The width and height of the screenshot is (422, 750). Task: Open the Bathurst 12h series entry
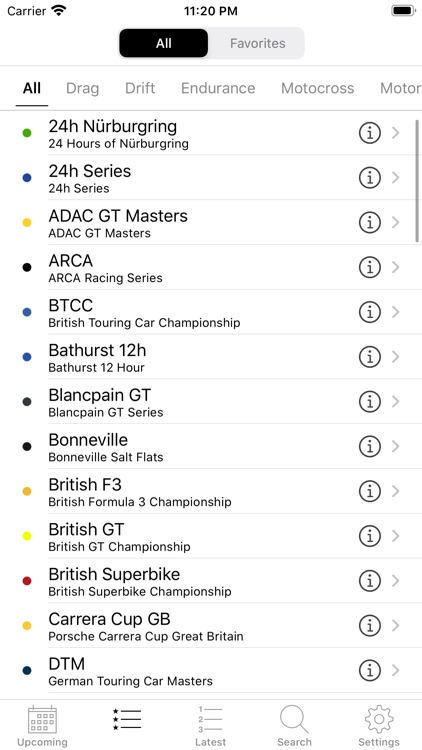(x=211, y=357)
